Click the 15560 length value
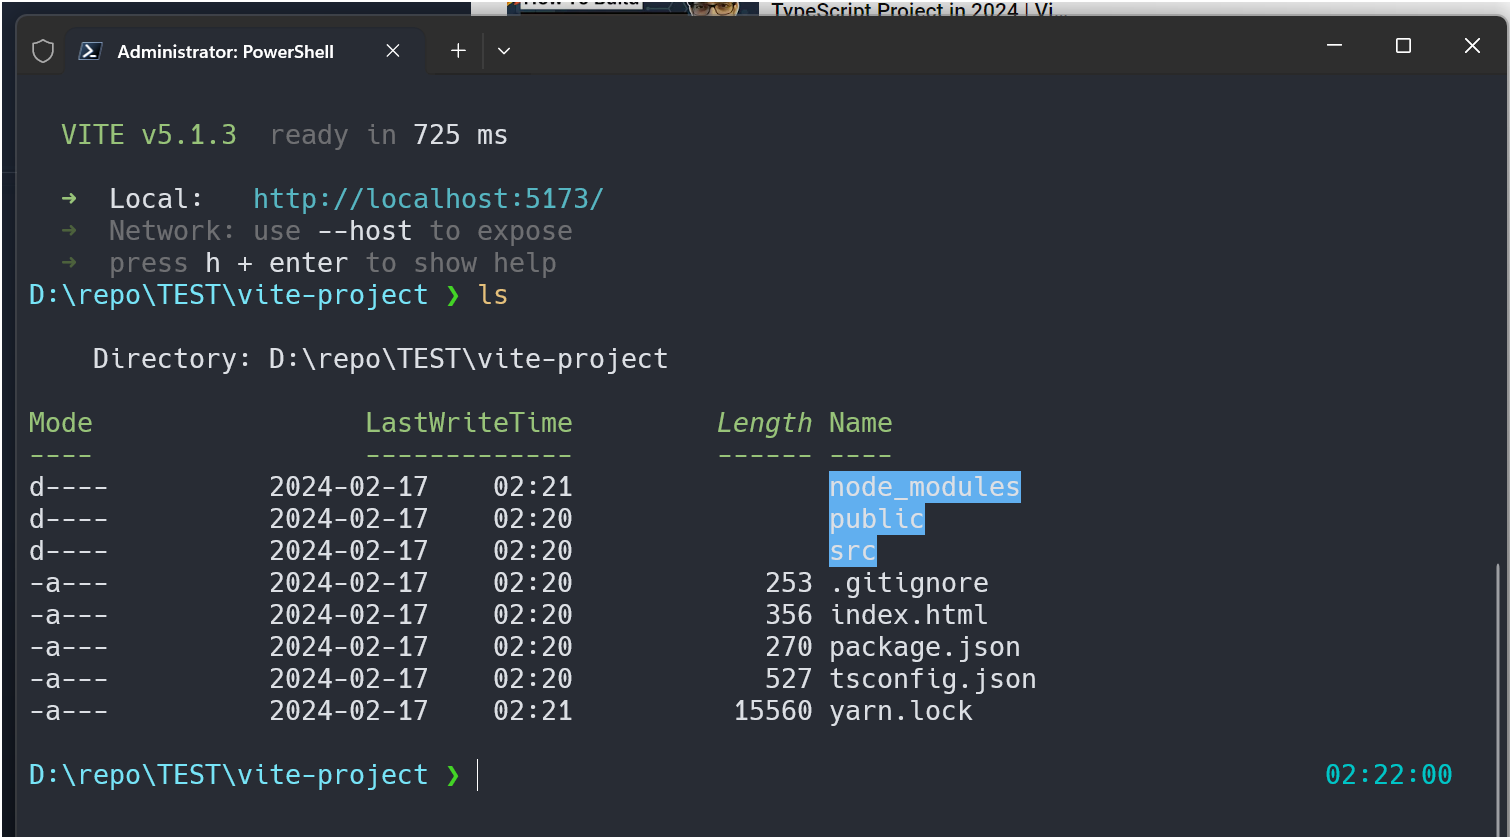1512x839 pixels. [x=773, y=711]
